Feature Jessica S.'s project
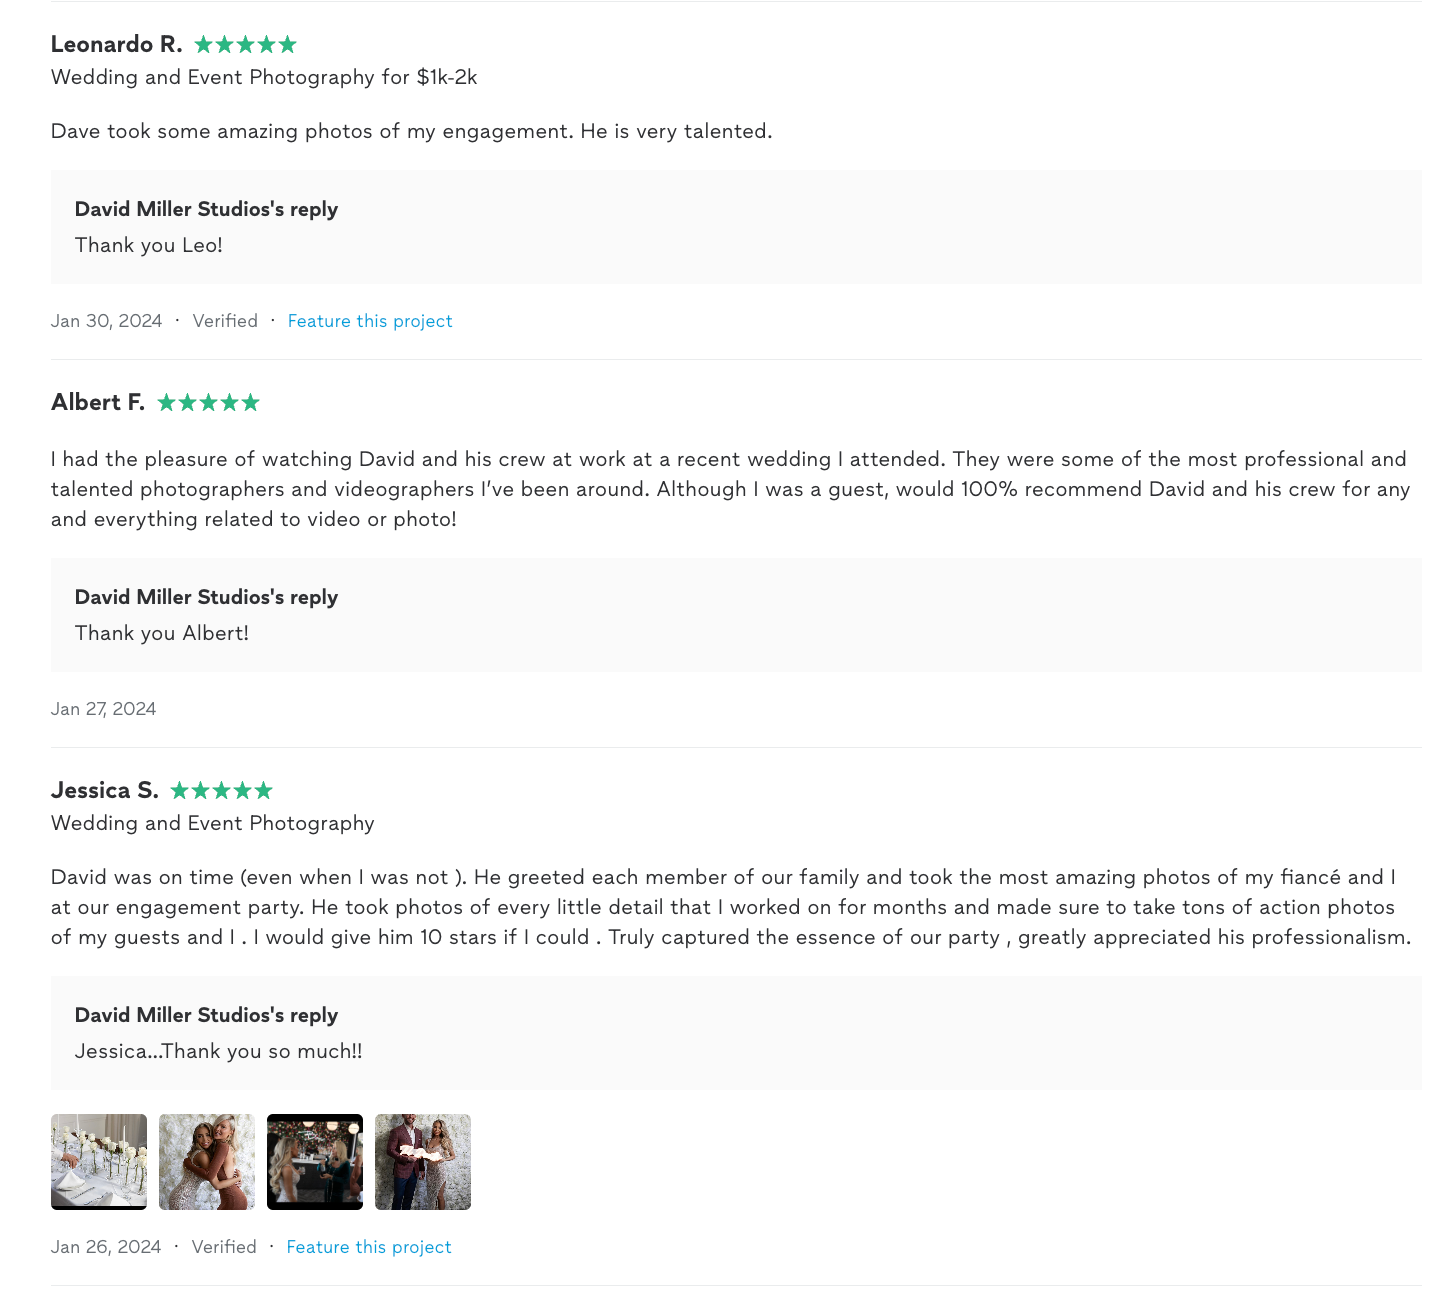 coord(369,1247)
